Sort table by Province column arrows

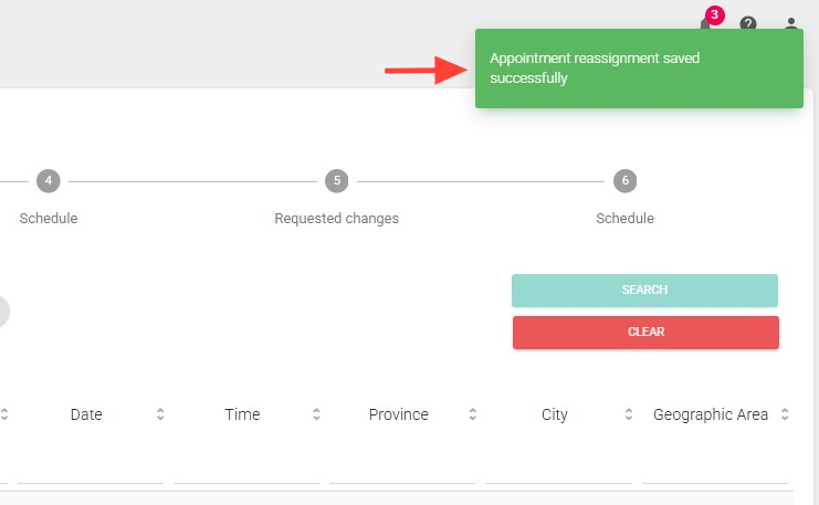(x=472, y=414)
